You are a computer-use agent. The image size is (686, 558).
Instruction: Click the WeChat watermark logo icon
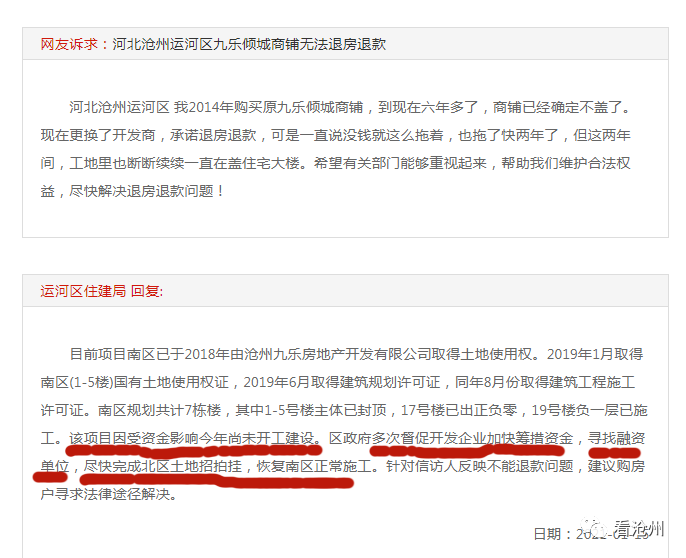(593, 528)
